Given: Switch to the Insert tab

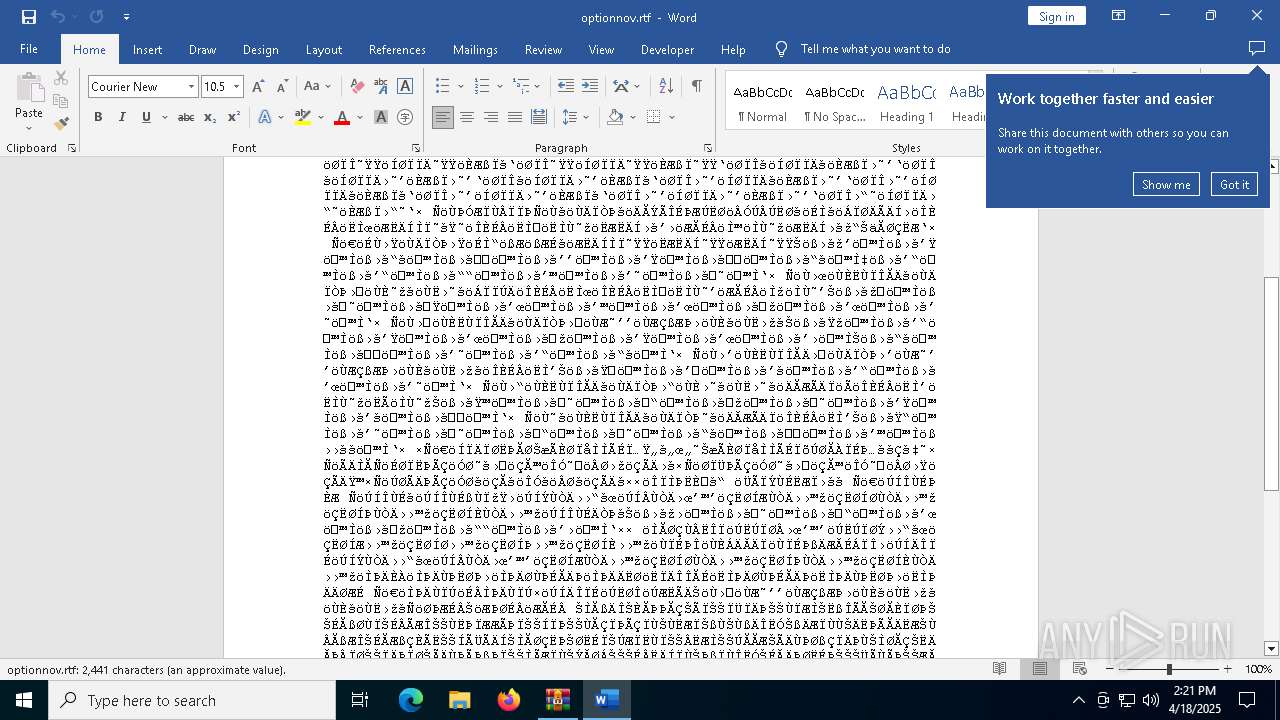Looking at the screenshot, I should click(147, 49).
